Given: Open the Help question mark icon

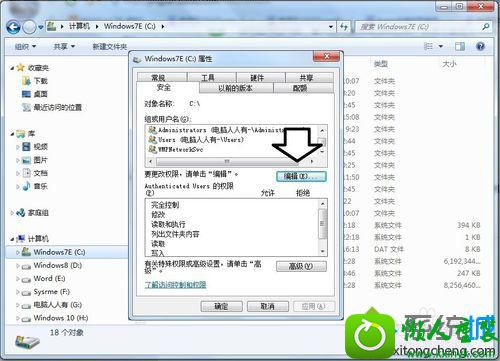Looking at the screenshot, I should tap(480, 46).
